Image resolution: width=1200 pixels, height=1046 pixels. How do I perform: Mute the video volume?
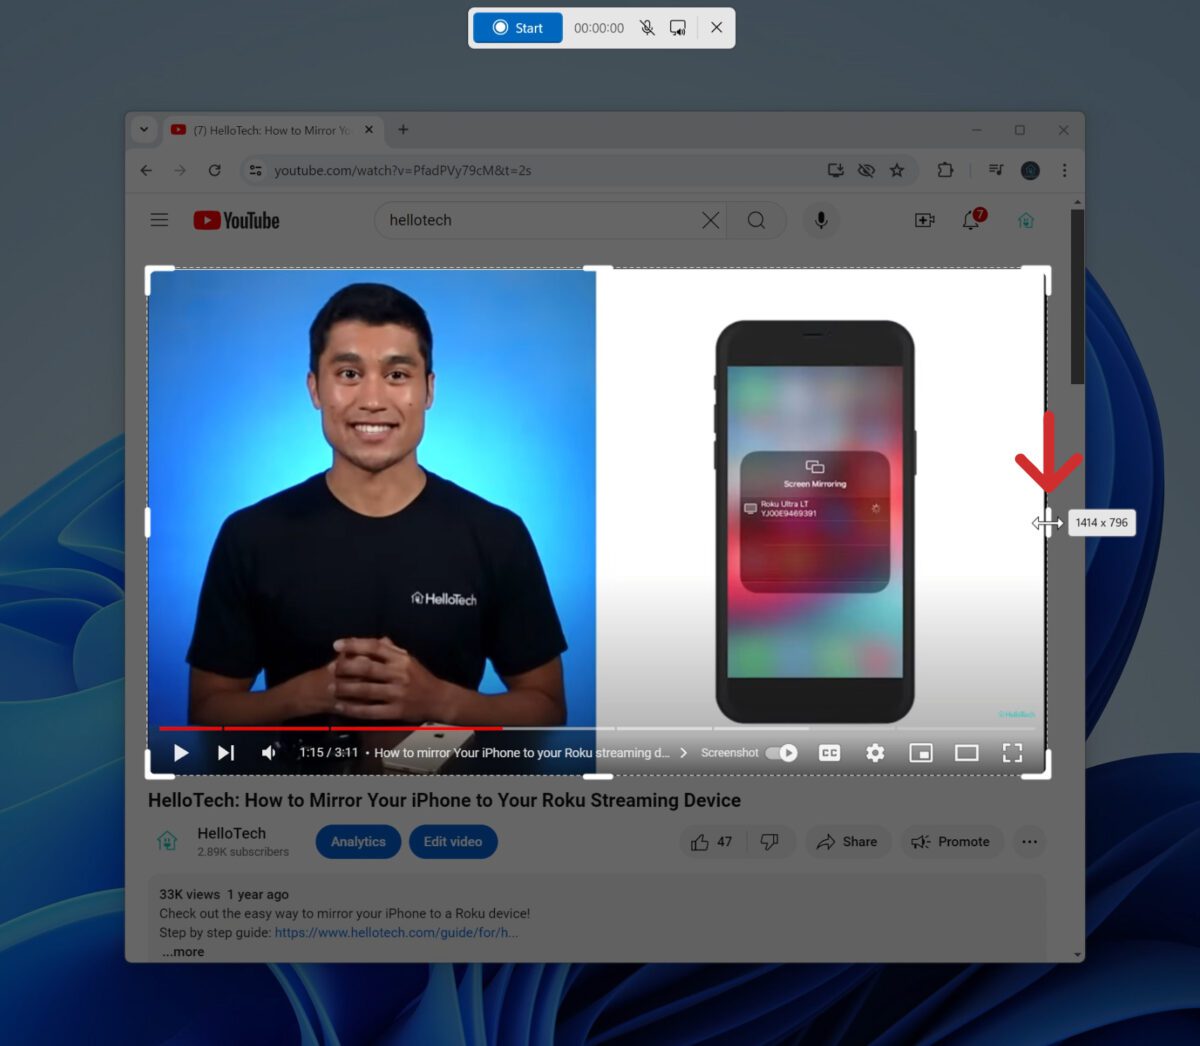click(269, 753)
